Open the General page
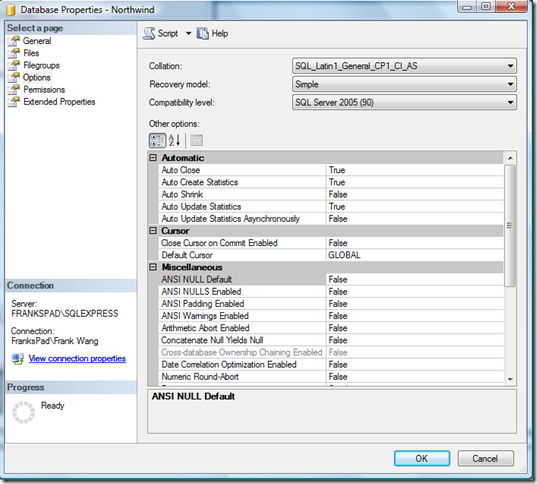The image size is (537, 484). 37,41
